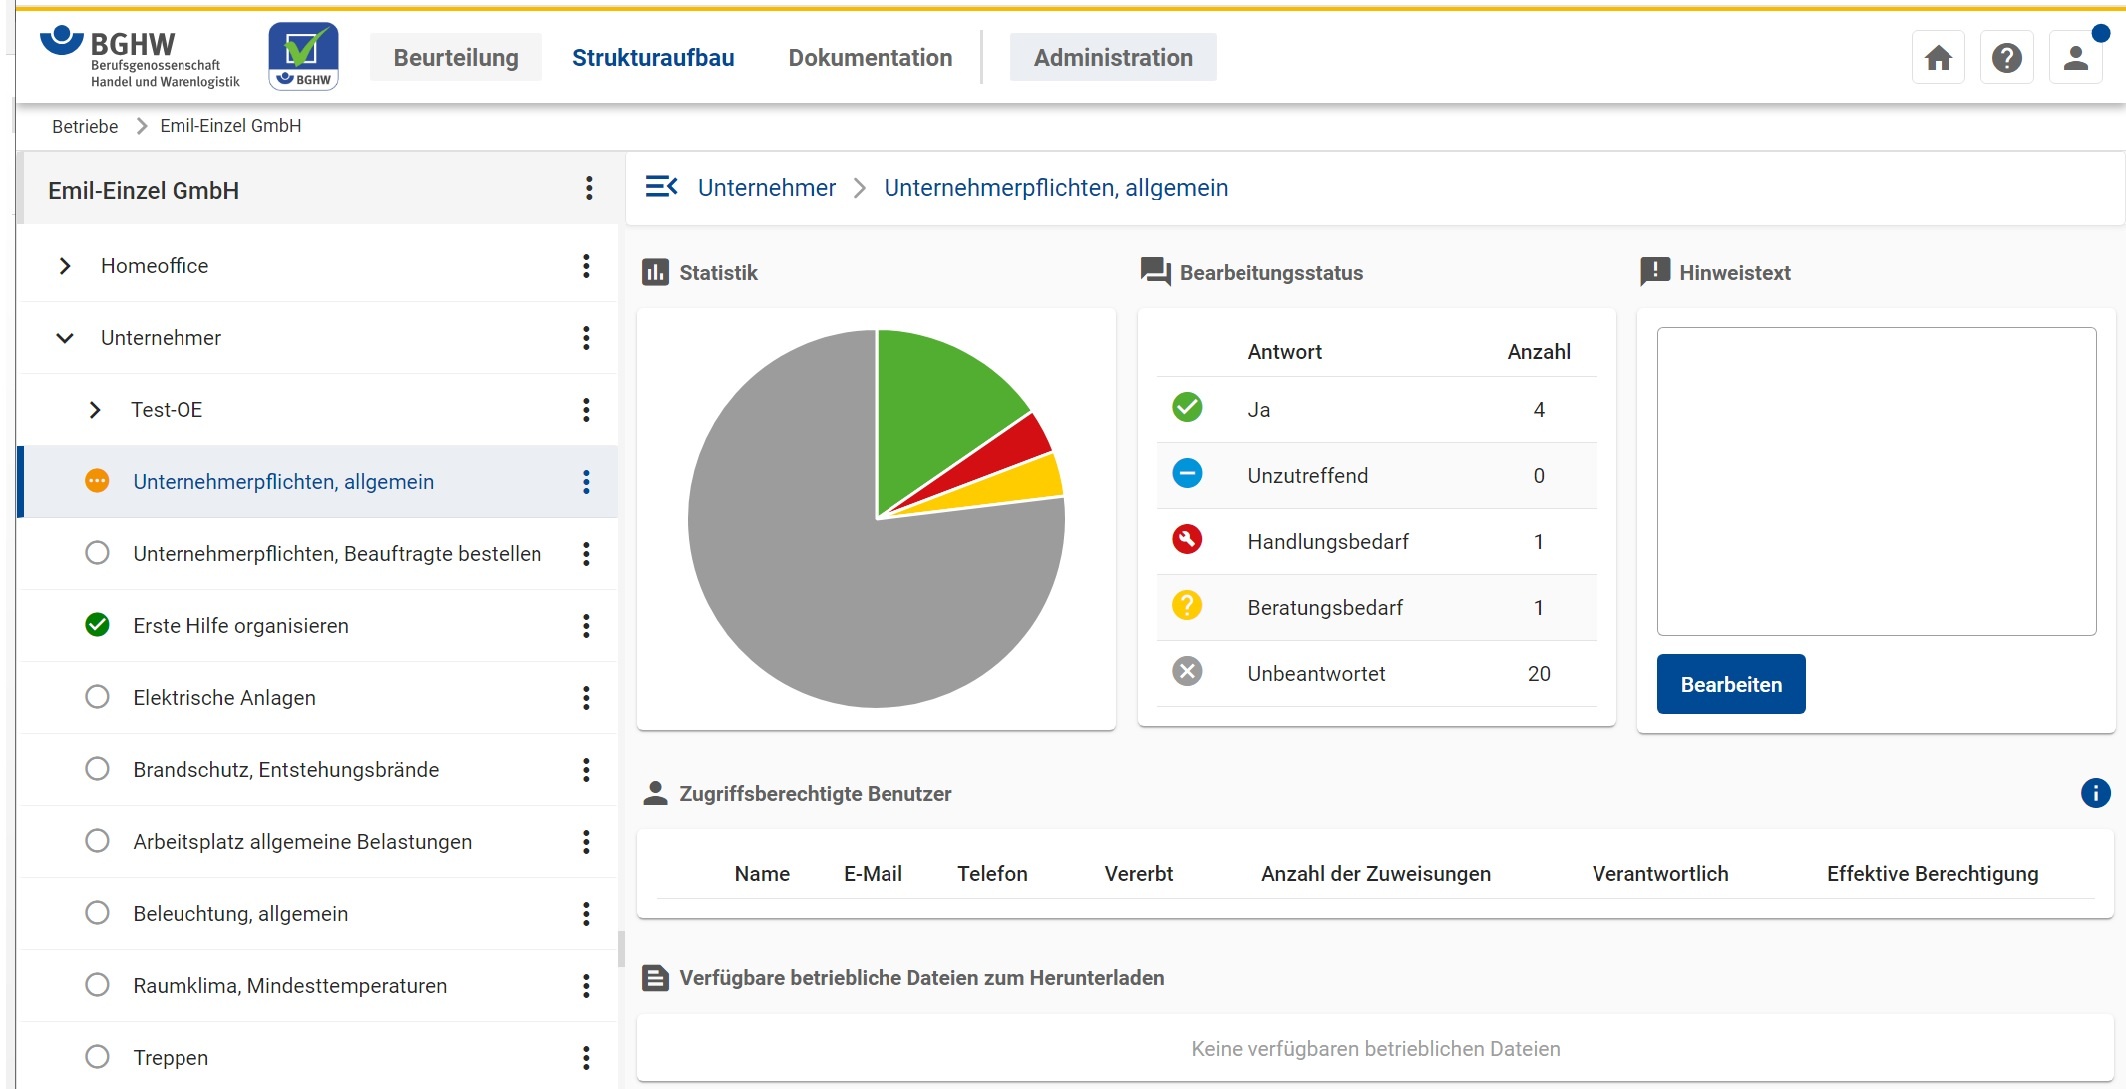Image resolution: width=2126 pixels, height=1089 pixels.
Task: Expand the Test-OE tree node
Action: coord(95,410)
